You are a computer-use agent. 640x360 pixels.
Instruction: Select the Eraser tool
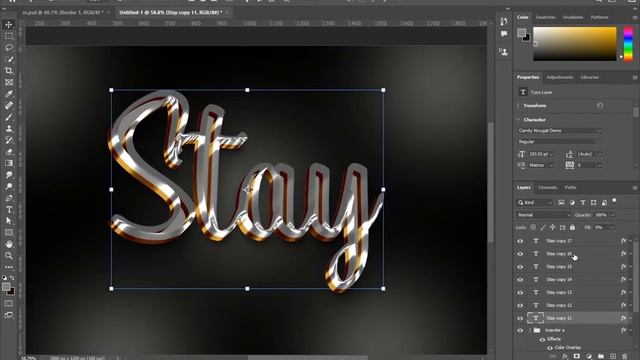click(x=9, y=152)
